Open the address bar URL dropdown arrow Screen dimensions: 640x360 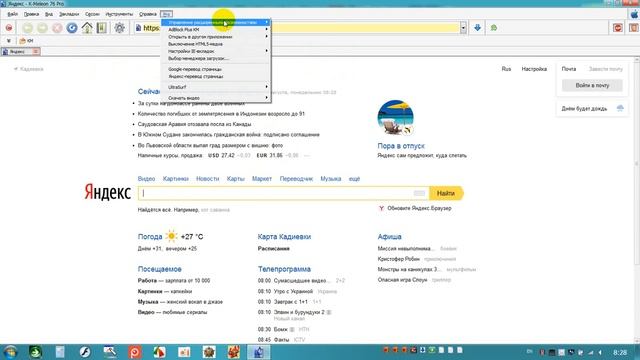[463, 28]
